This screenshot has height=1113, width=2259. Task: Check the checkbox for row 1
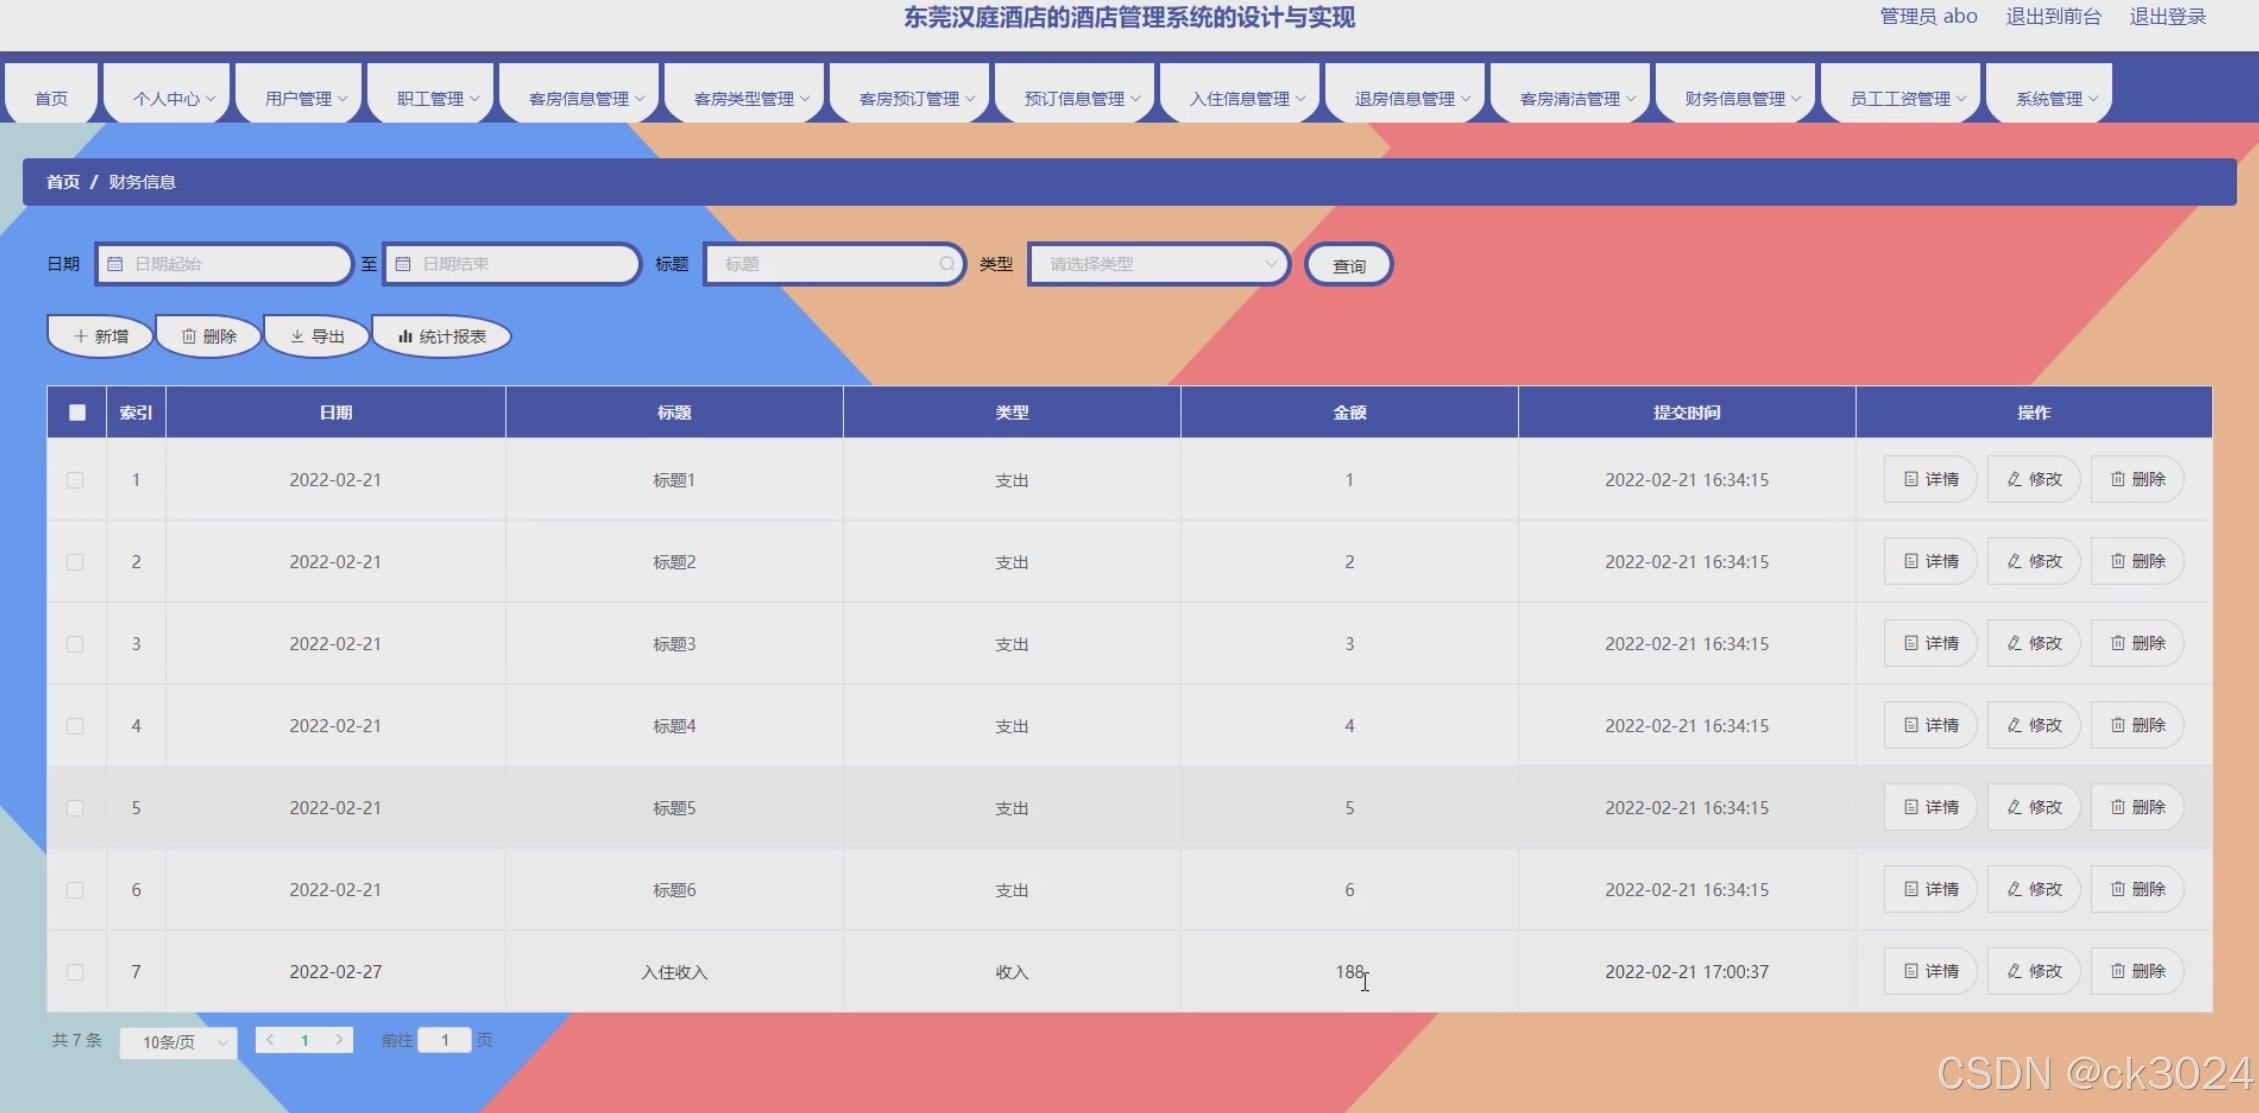click(75, 480)
